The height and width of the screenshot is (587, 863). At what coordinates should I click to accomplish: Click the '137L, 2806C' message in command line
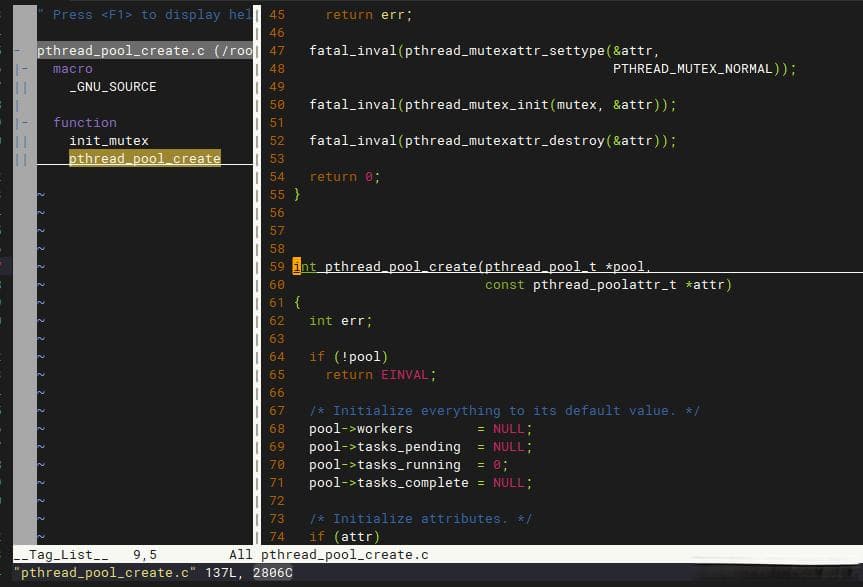pyautogui.click(x=249, y=573)
